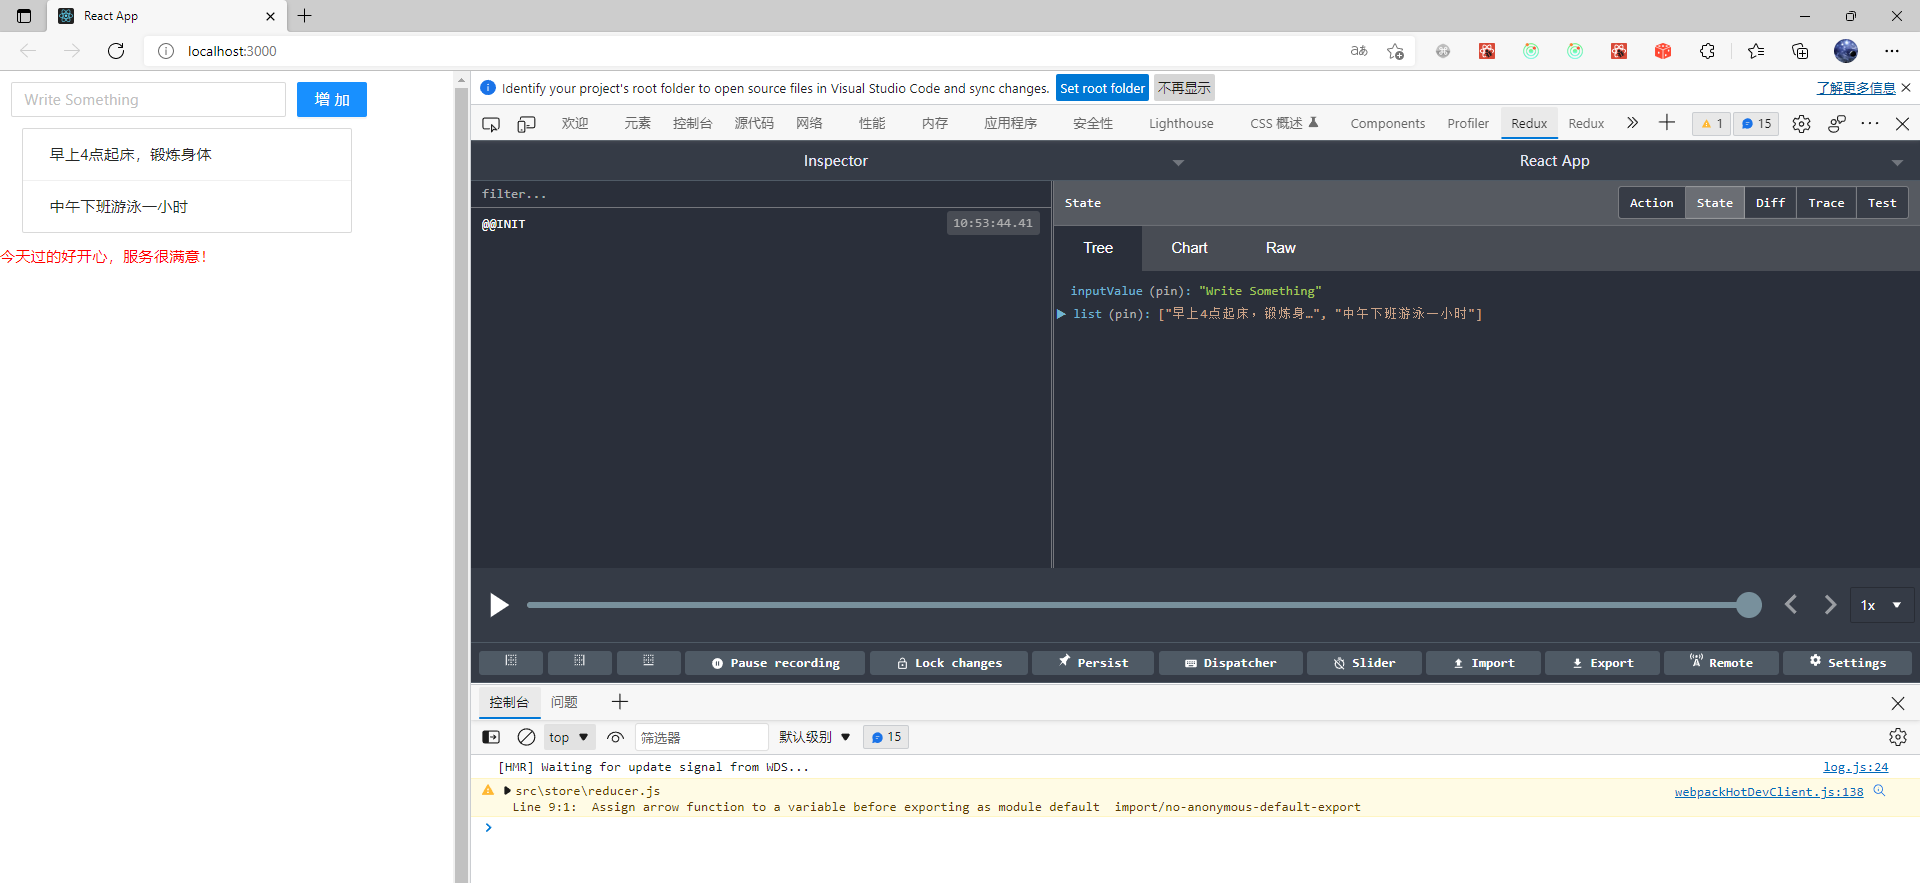Toggle device emulation icon in DevTools
This screenshot has width=1920, height=883.
pyautogui.click(x=527, y=124)
